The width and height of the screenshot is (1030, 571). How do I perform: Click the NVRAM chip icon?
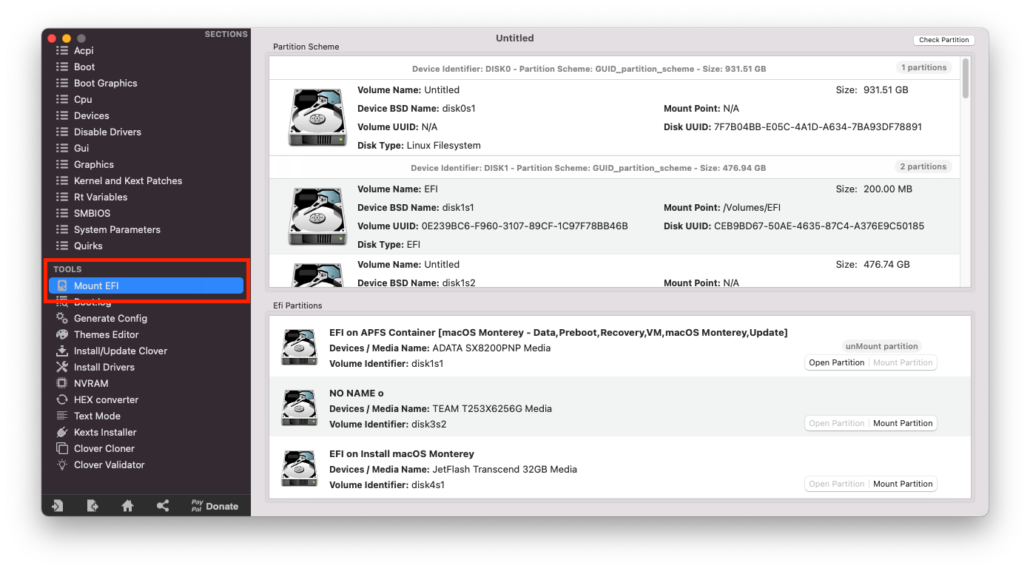coord(62,383)
